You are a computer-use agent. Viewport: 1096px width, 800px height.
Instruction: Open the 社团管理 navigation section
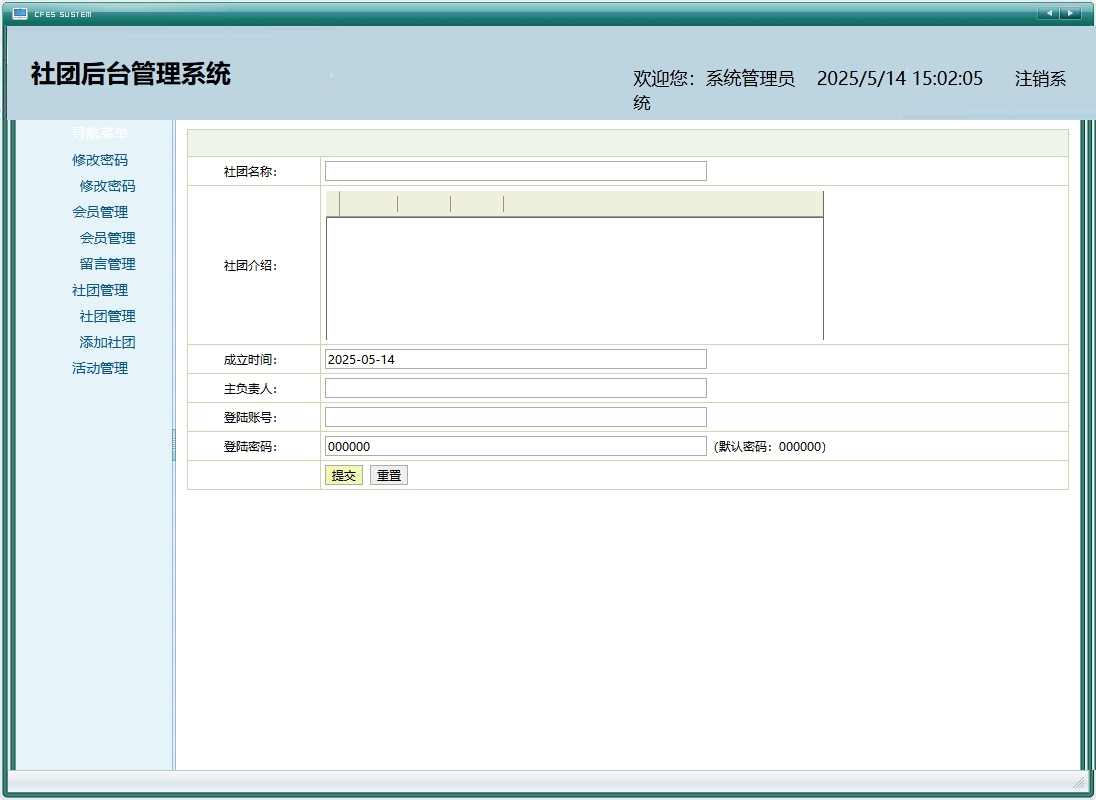pyautogui.click(x=99, y=290)
